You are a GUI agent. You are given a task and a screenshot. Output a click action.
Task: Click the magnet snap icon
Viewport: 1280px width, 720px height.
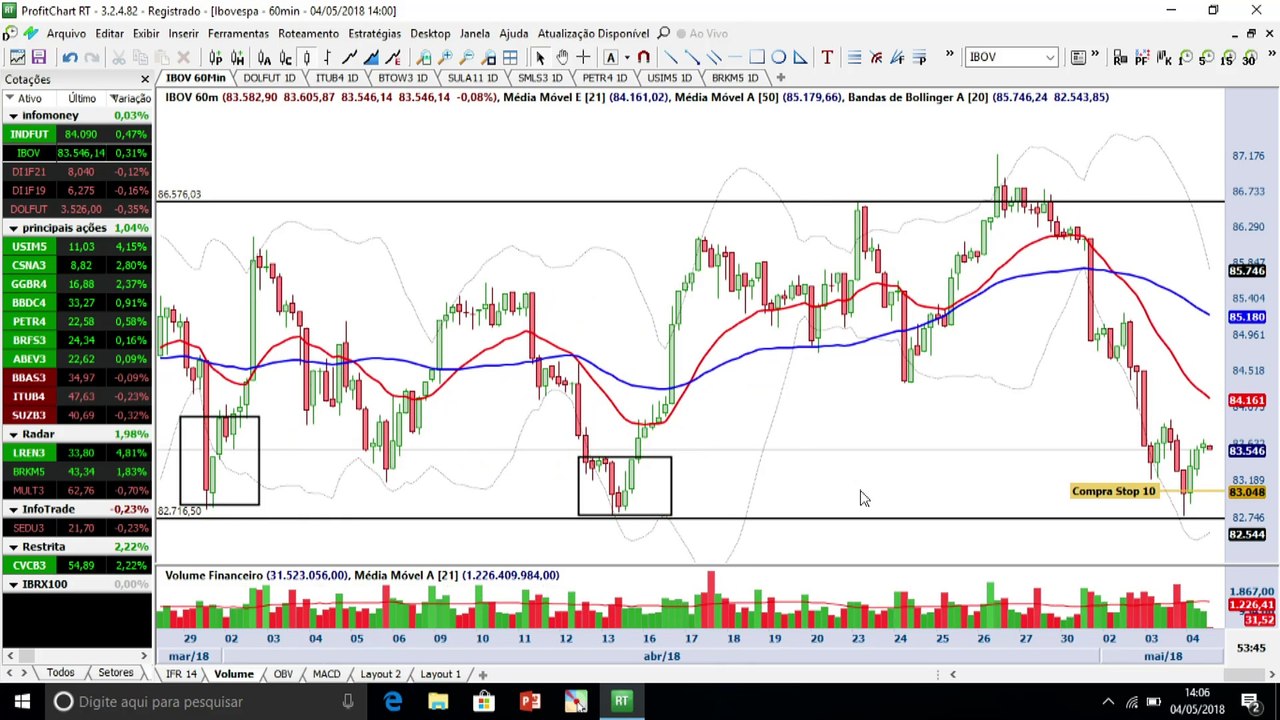(x=643, y=57)
